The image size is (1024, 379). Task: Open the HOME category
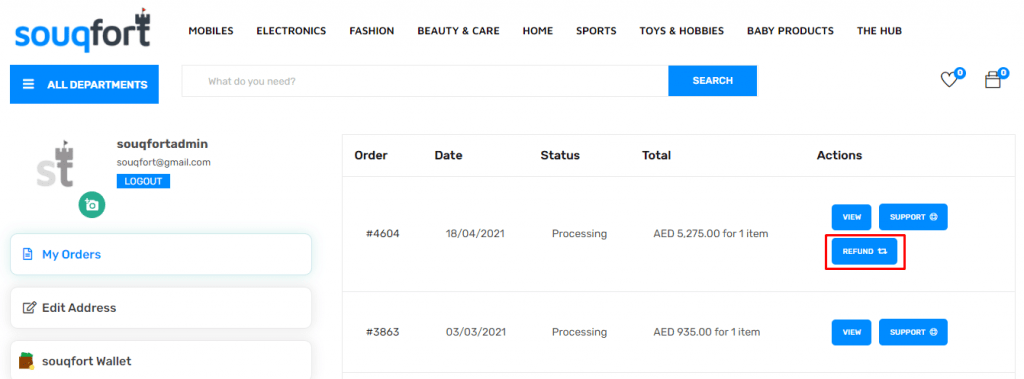click(537, 31)
